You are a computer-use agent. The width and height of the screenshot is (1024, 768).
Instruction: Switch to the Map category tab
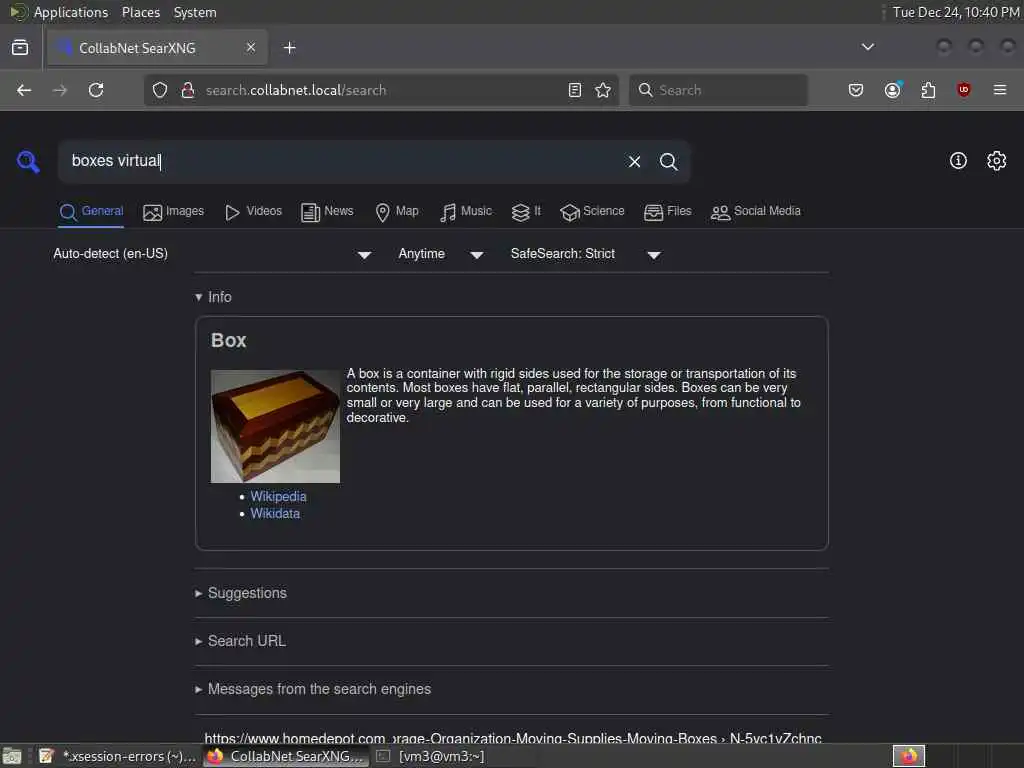click(x=396, y=212)
